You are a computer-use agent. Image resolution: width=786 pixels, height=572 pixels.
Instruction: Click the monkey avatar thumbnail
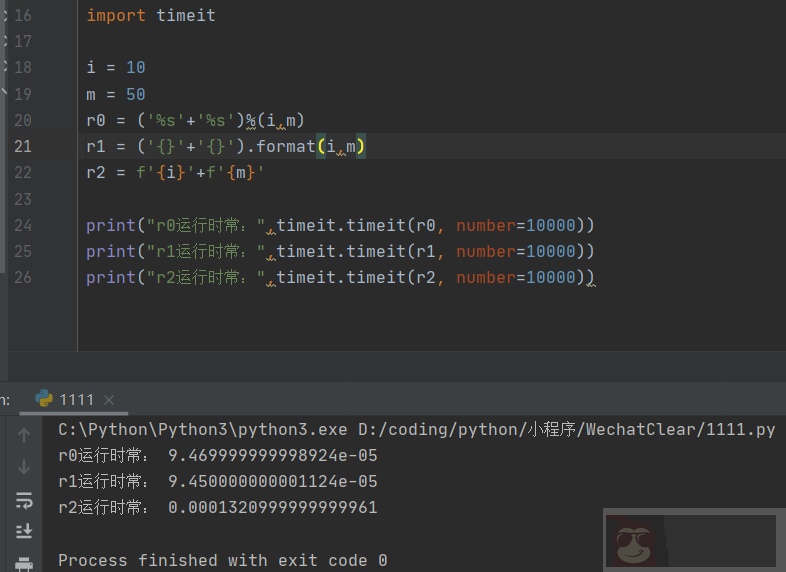coord(635,541)
